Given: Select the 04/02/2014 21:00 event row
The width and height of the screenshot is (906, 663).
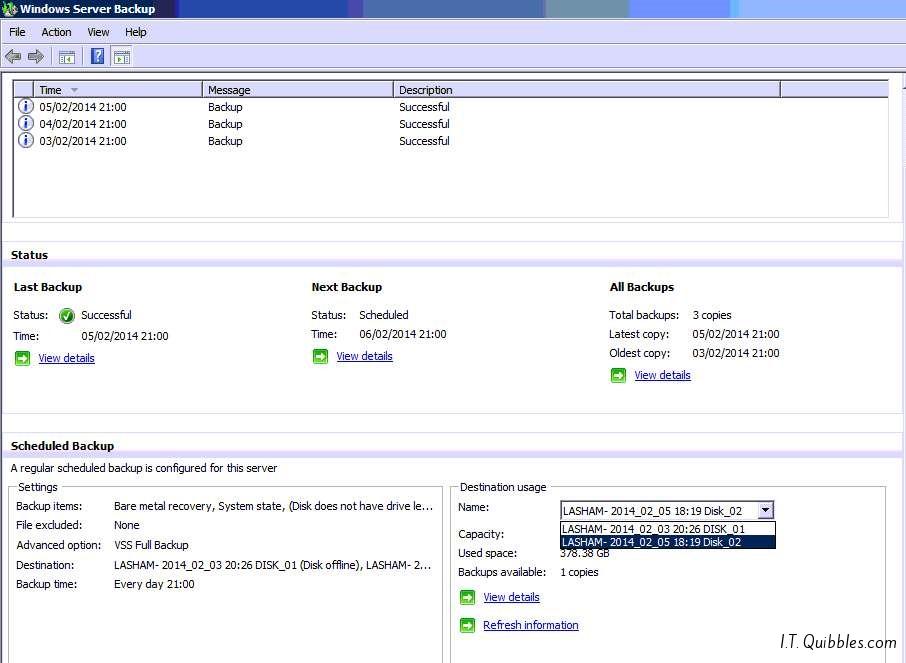Looking at the screenshot, I should (451, 124).
